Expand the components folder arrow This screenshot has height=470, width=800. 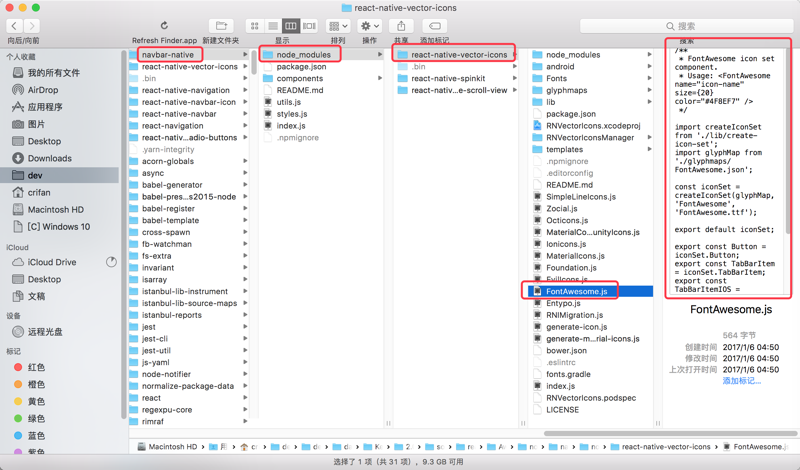click(x=380, y=79)
